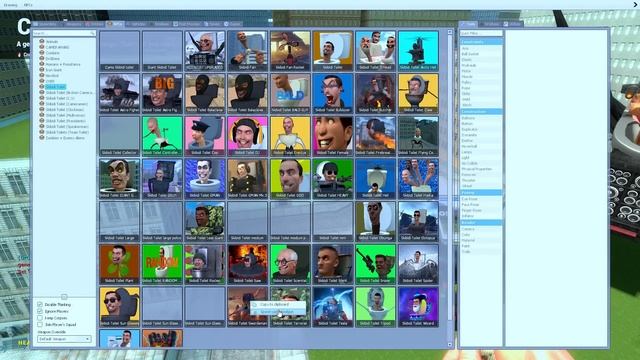Image resolution: width=640 pixels, height=360 pixels.
Task: Select the Skibidi Toilet Female thumbnail
Action: (333, 136)
